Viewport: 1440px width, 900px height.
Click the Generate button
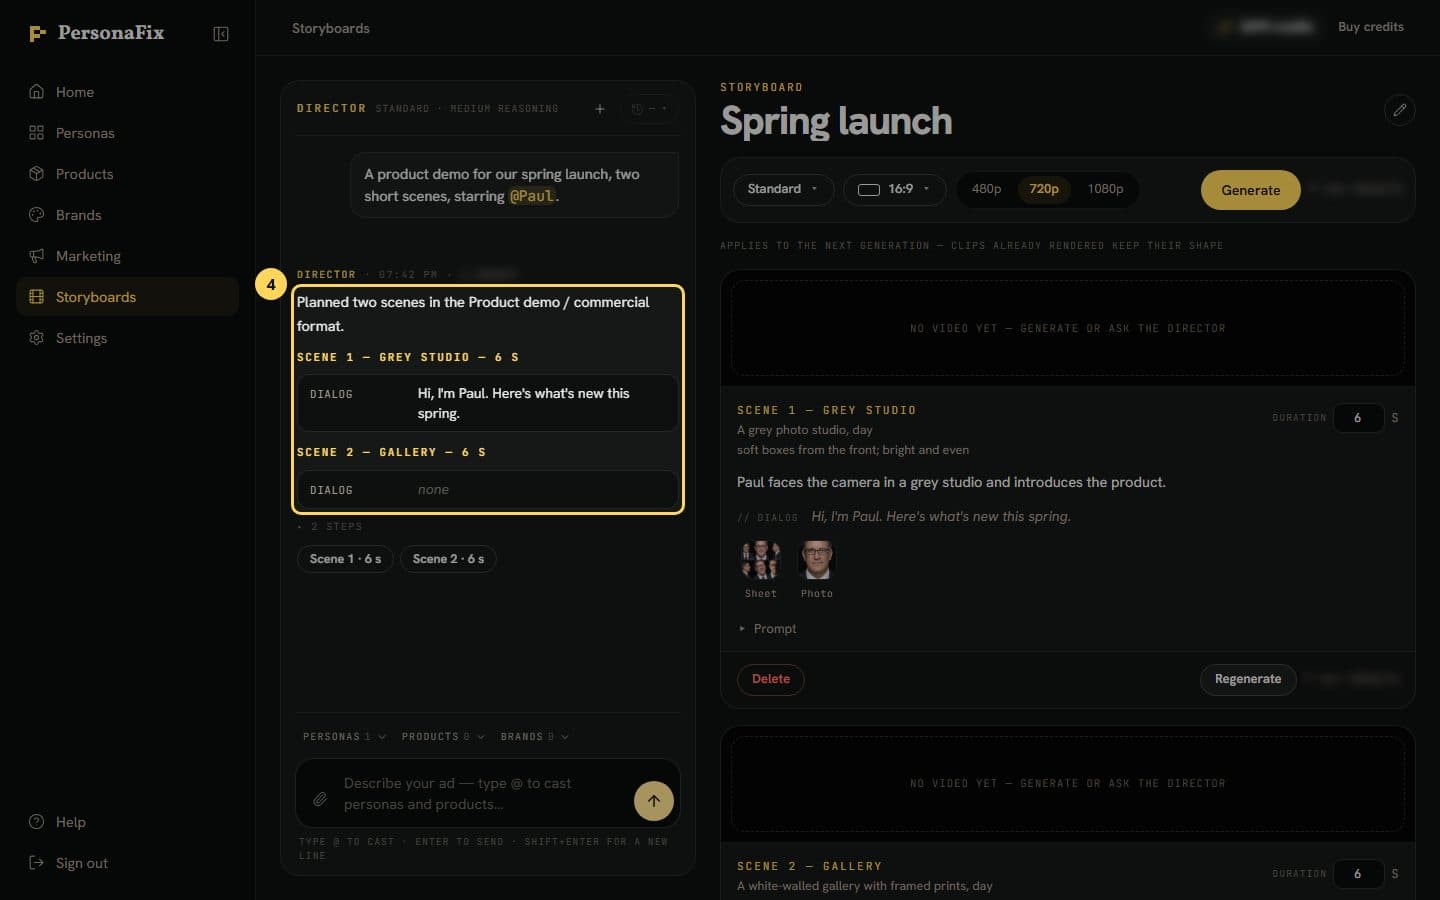pos(1251,190)
